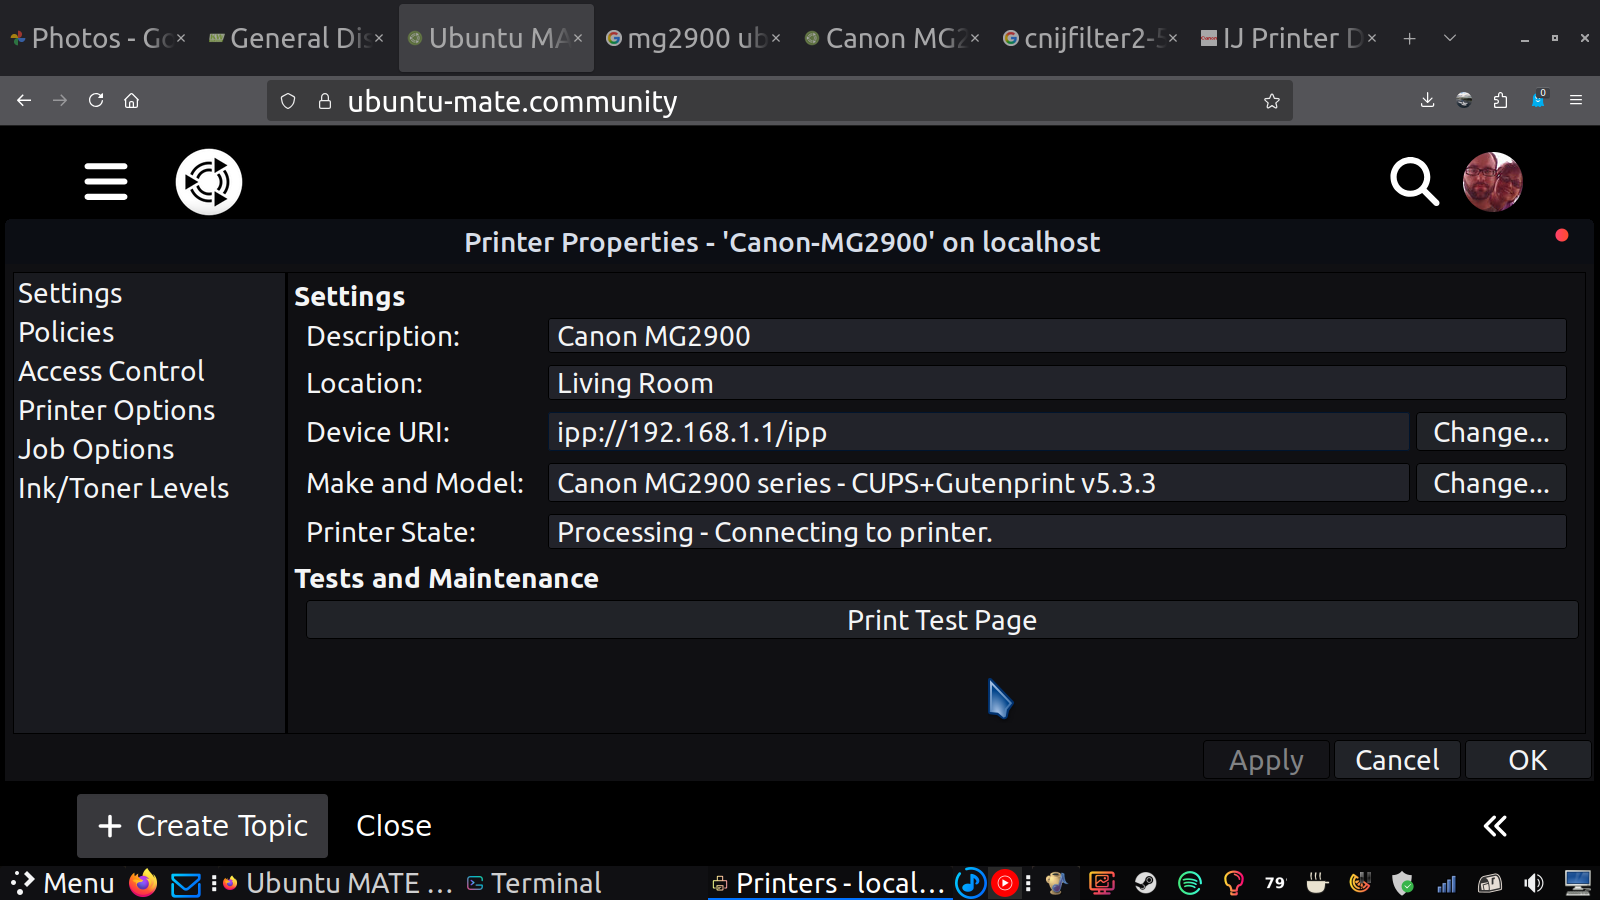Select Settings in printer properties sidebar
This screenshot has height=900, width=1600.
(x=70, y=293)
